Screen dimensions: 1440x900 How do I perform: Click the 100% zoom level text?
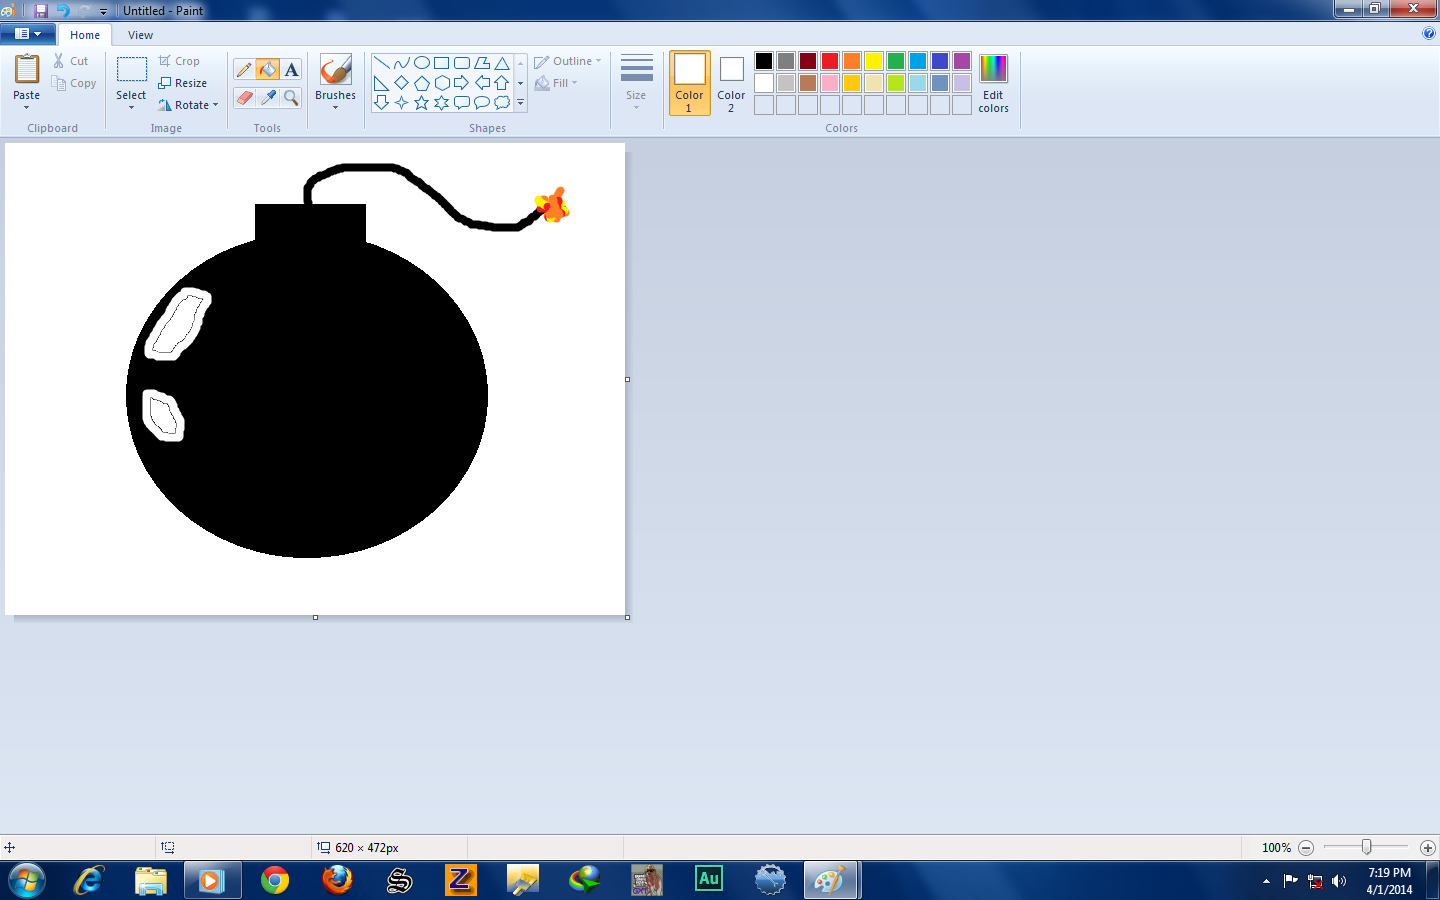pyautogui.click(x=1276, y=848)
